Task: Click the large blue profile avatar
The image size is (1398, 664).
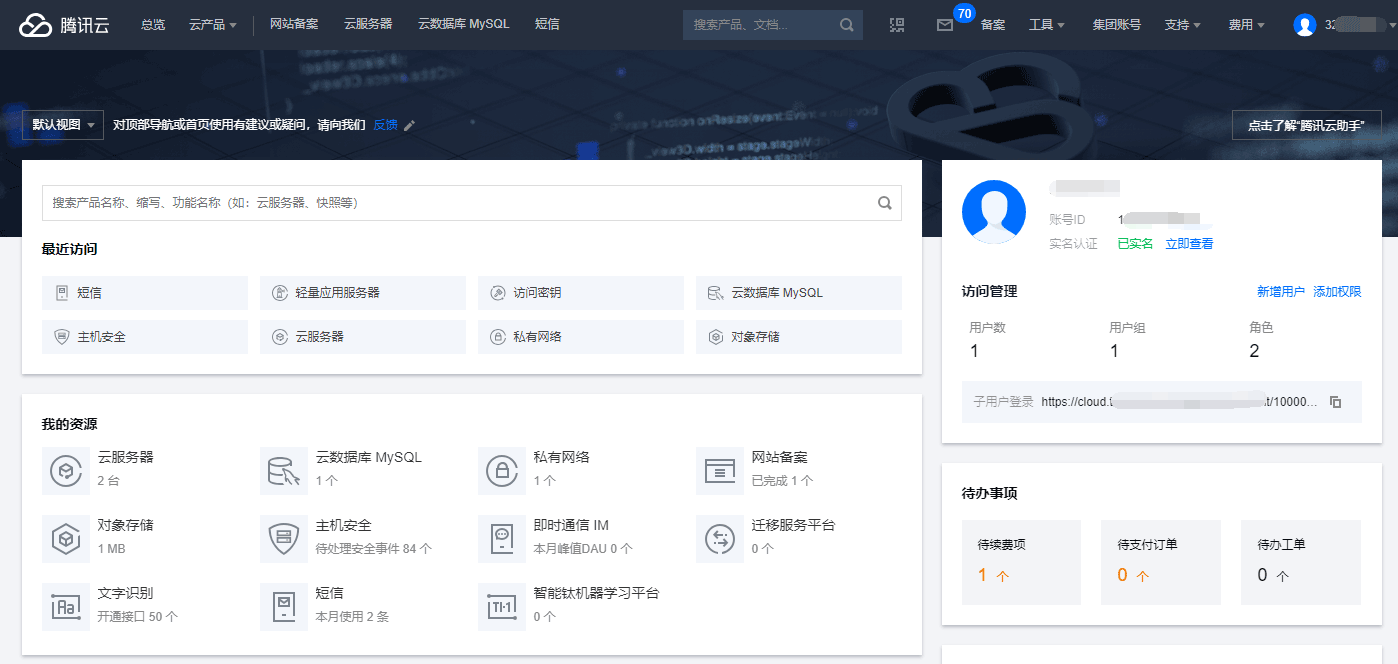Action: tap(994, 212)
